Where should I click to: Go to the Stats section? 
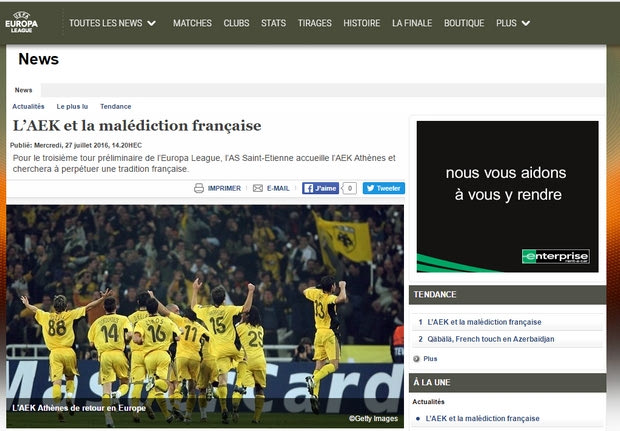tap(273, 23)
